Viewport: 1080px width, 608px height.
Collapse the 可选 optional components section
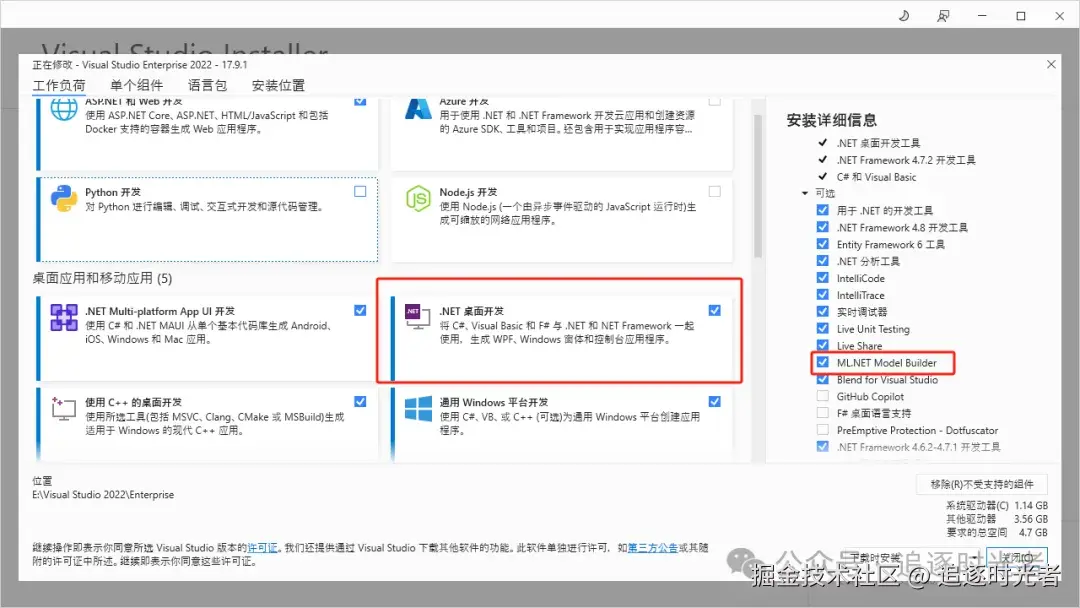click(x=804, y=193)
